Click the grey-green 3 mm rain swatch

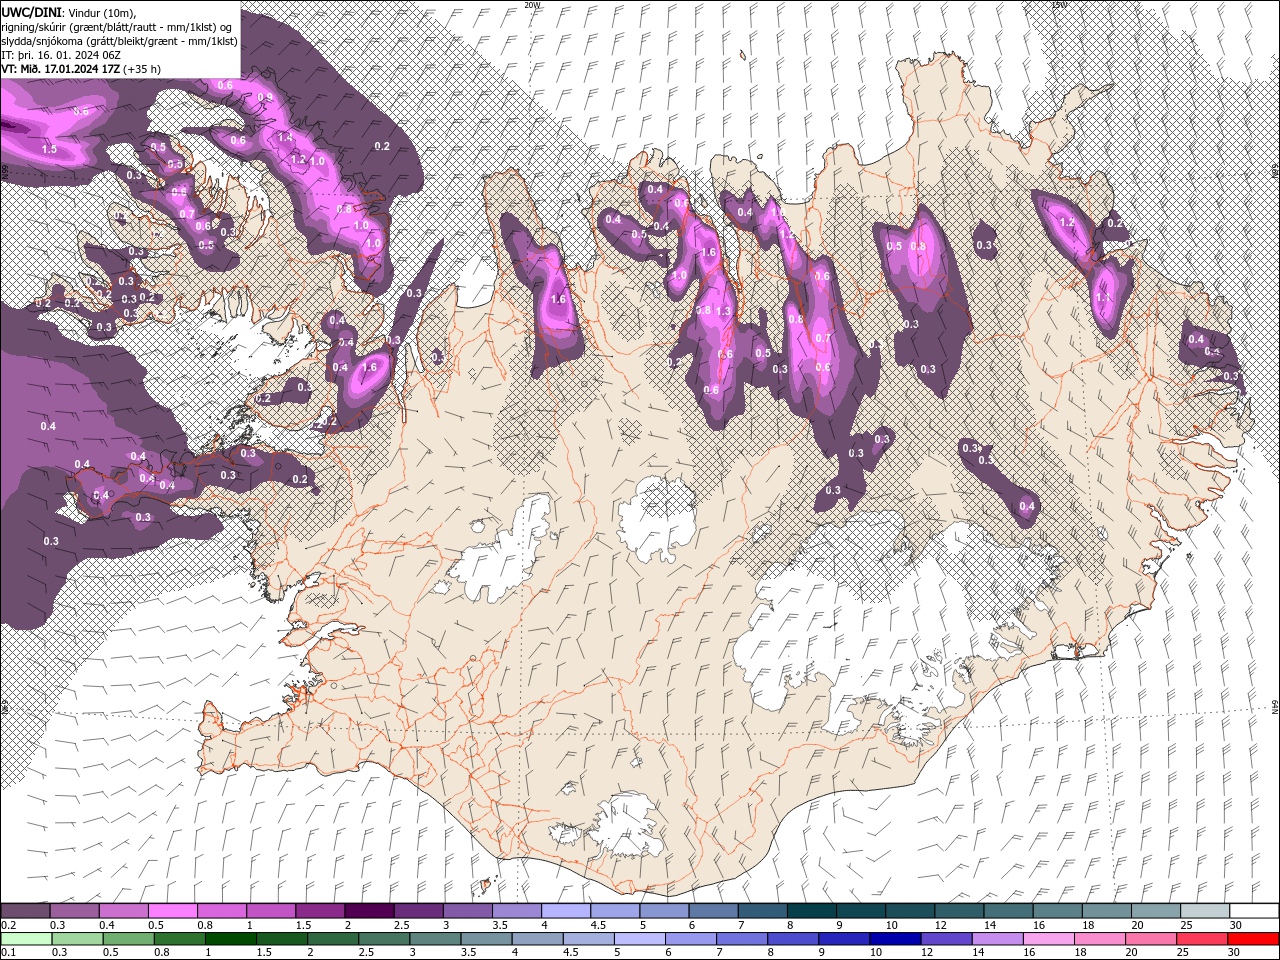434,939
